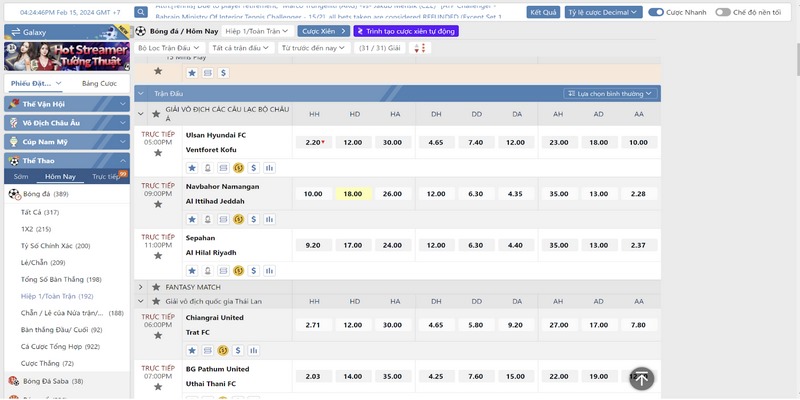Click the Galaxy banner button
Image resolution: width=800 pixels, height=400 pixels.
coord(67,32)
